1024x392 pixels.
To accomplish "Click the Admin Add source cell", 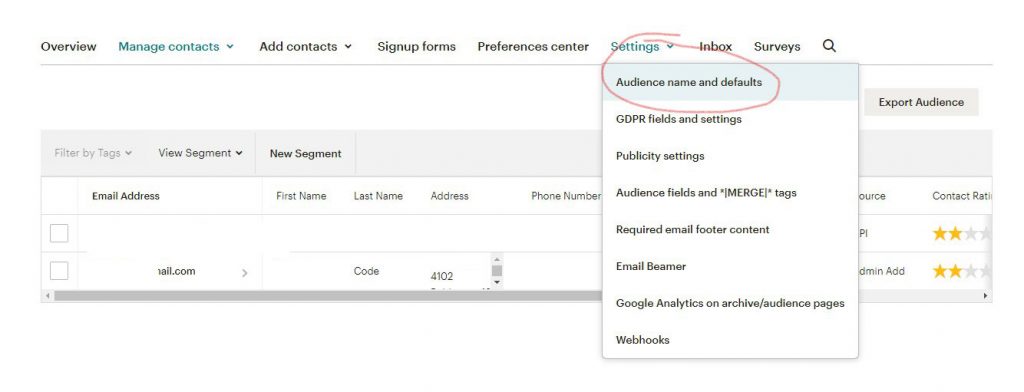I will coord(881,271).
